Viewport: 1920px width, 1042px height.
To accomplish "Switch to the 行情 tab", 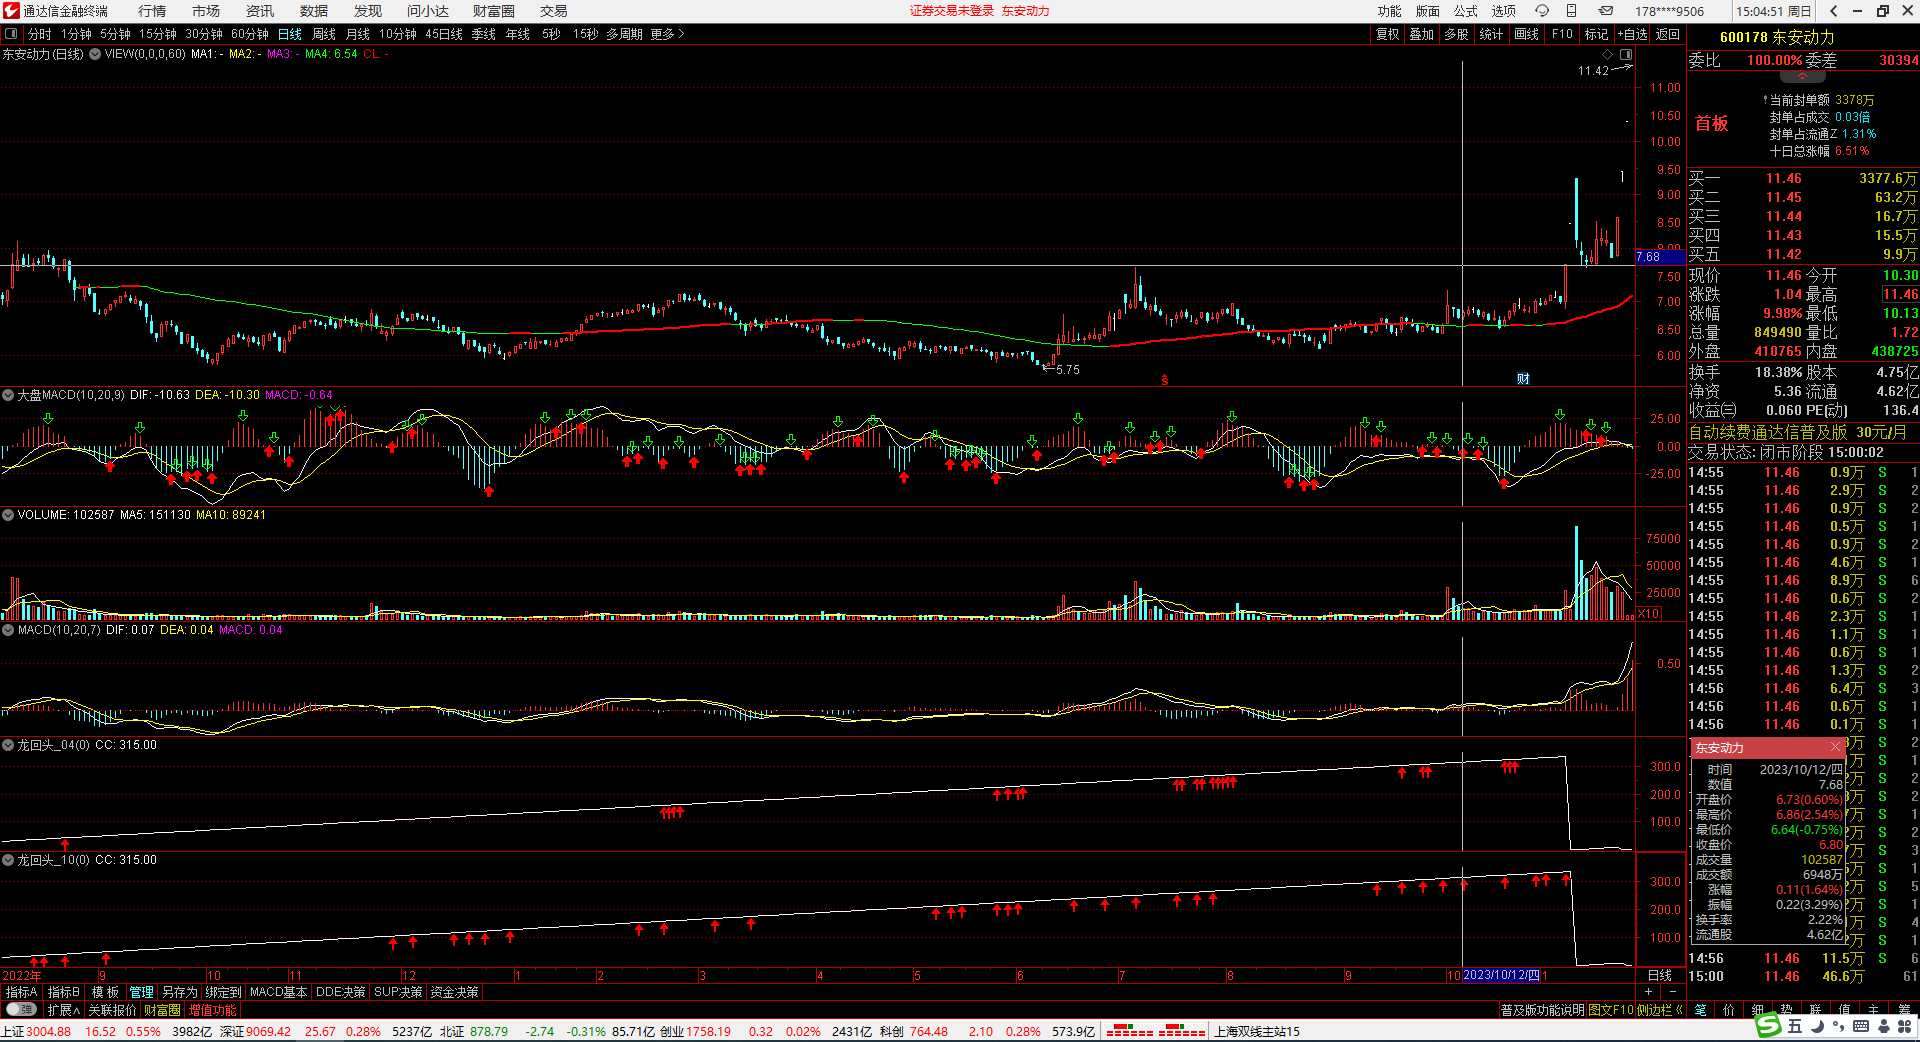I will pyautogui.click(x=152, y=11).
